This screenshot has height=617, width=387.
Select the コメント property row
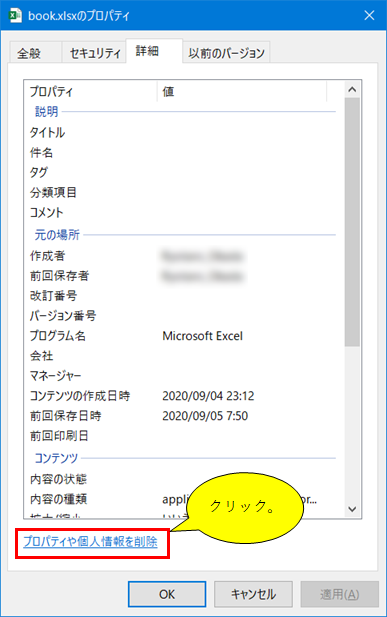pyautogui.click(x=183, y=212)
